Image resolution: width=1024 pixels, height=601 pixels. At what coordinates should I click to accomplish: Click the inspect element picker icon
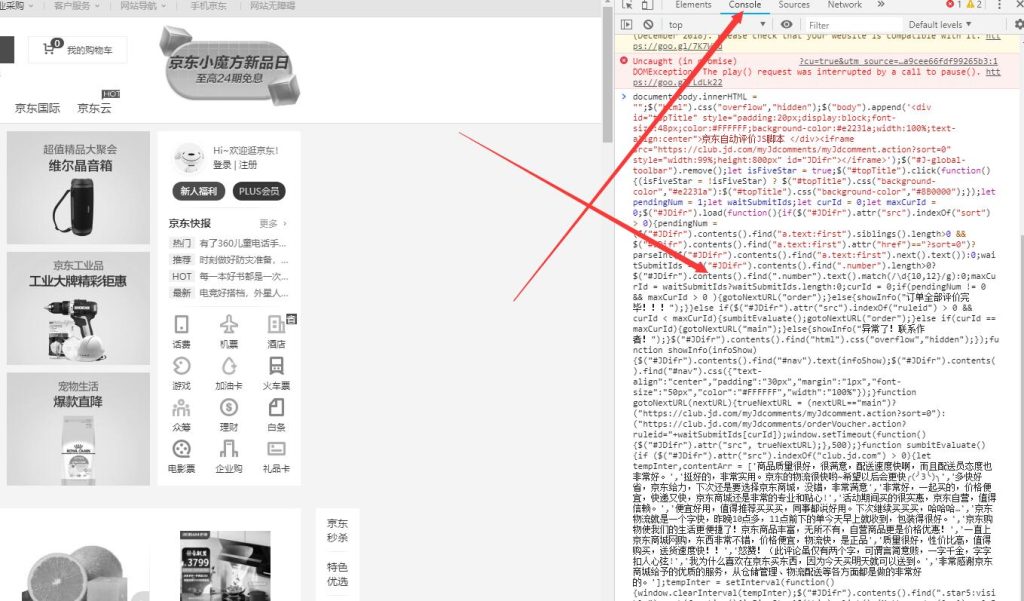[628, 5]
